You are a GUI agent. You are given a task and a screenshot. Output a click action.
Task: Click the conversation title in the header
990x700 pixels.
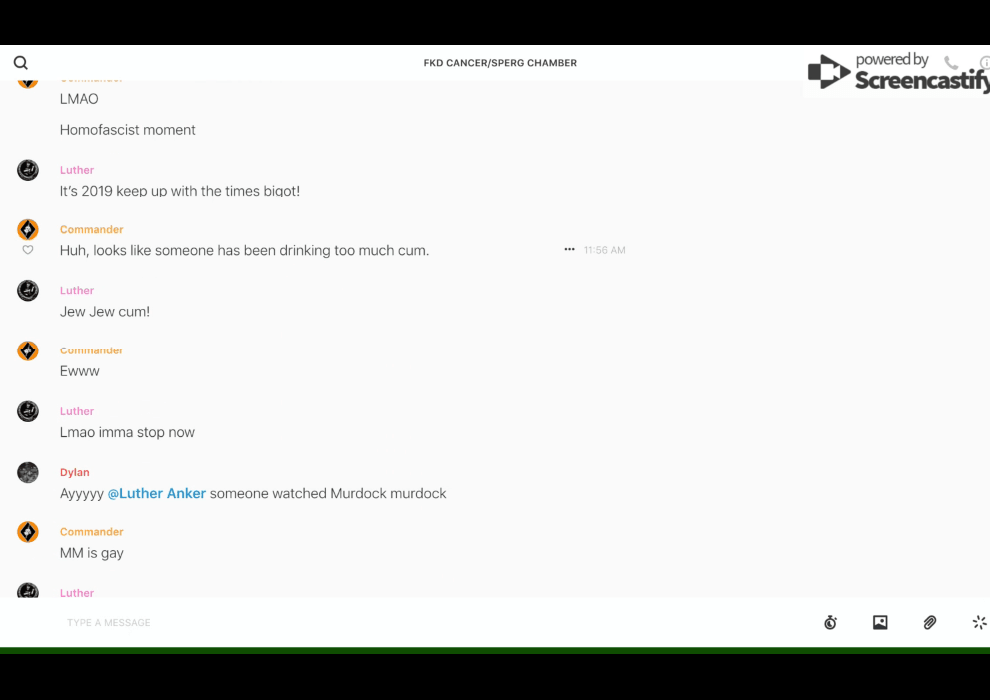(500, 63)
